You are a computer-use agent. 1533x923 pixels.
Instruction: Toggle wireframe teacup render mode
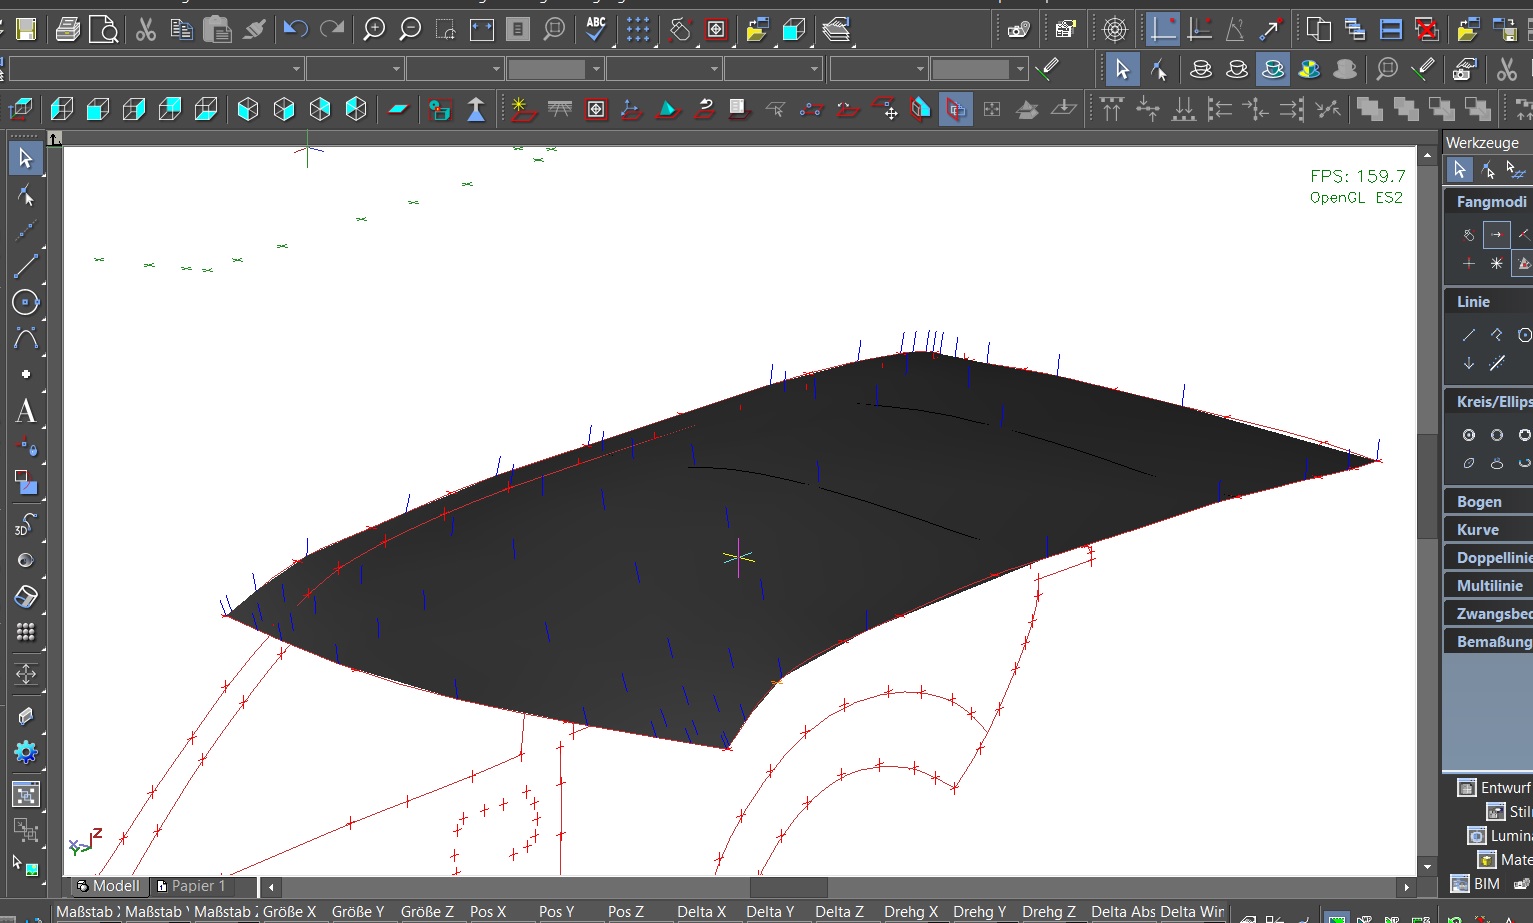click(x=1201, y=69)
